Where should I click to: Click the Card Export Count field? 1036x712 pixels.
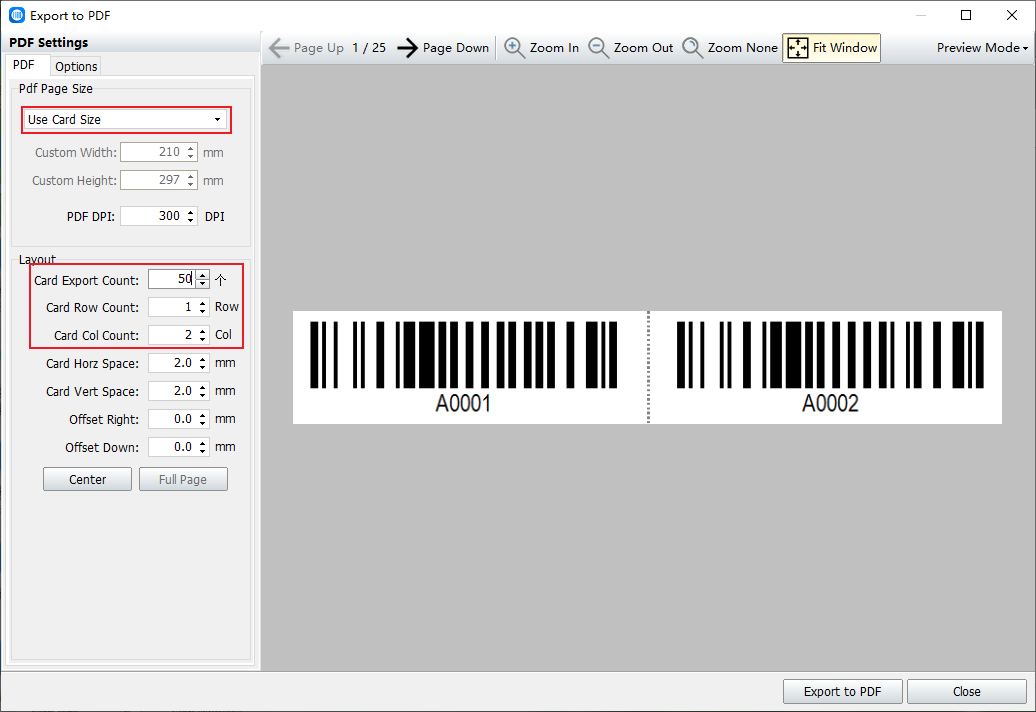[172, 279]
